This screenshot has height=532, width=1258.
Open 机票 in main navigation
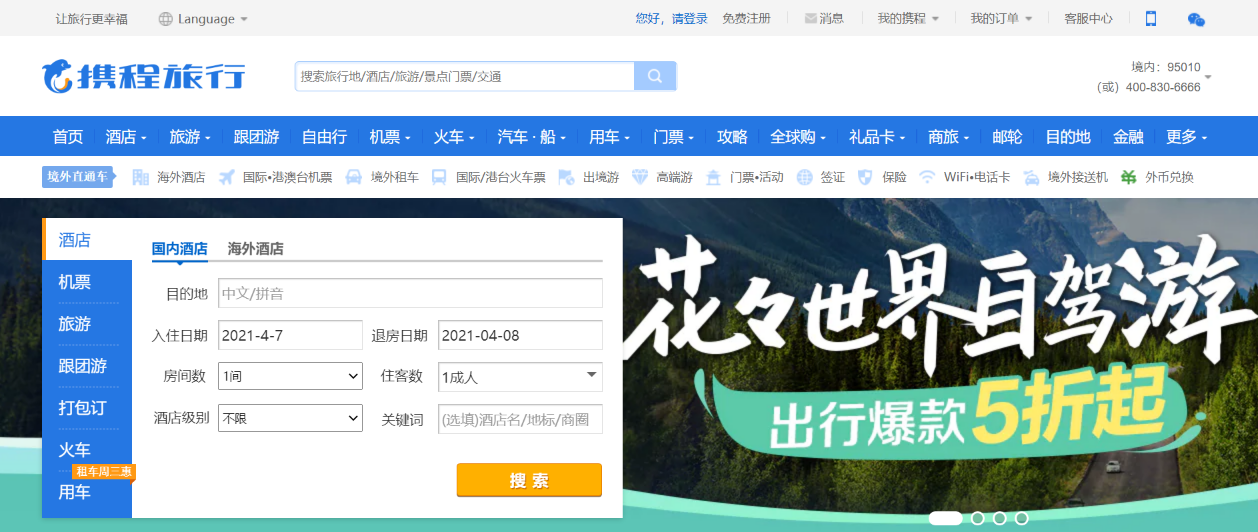pos(390,137)
